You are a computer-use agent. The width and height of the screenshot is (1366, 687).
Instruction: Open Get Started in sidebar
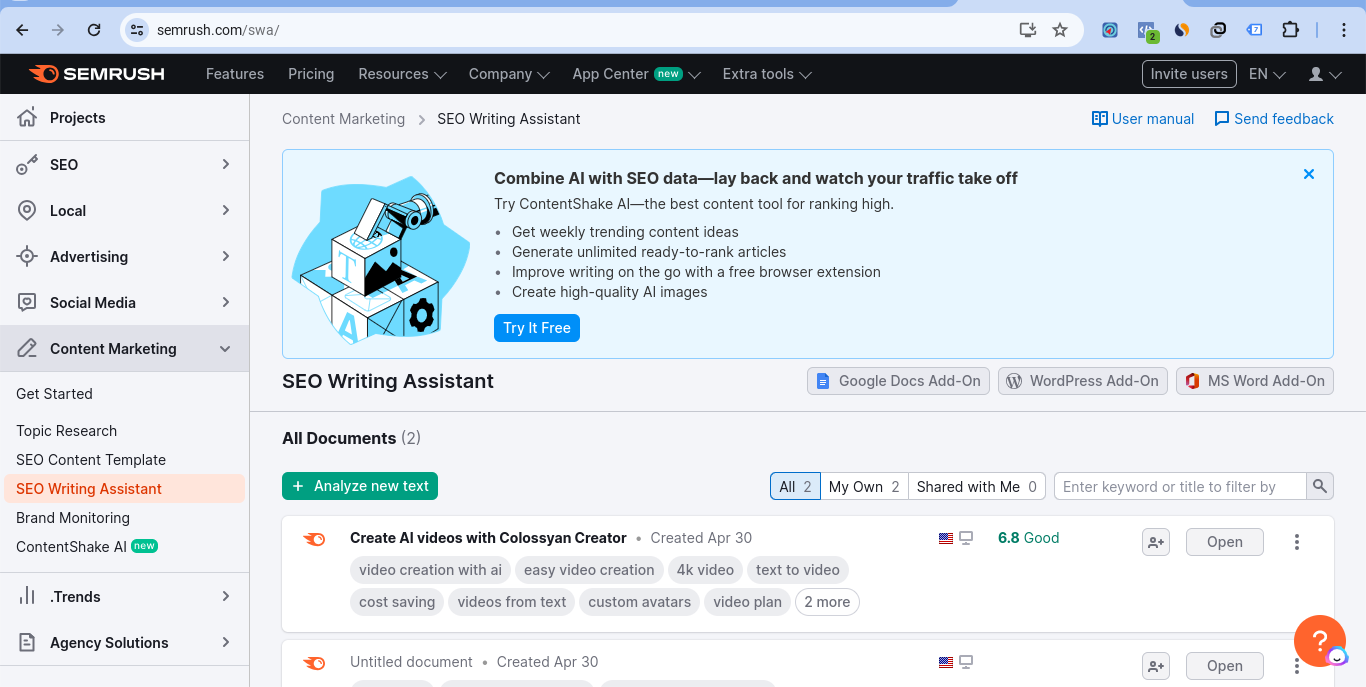(54, 394)
